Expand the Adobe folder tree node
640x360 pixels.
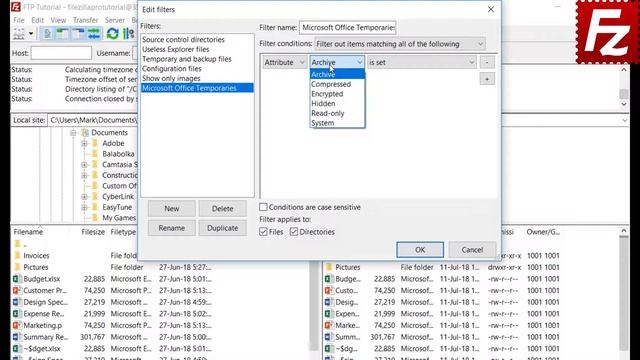pyautogui.click(x=84, y=143)
